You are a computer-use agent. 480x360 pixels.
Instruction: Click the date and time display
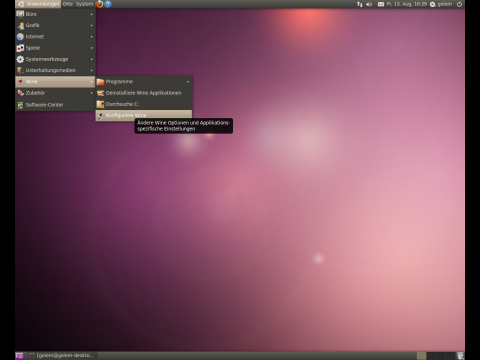click(406, 4)
